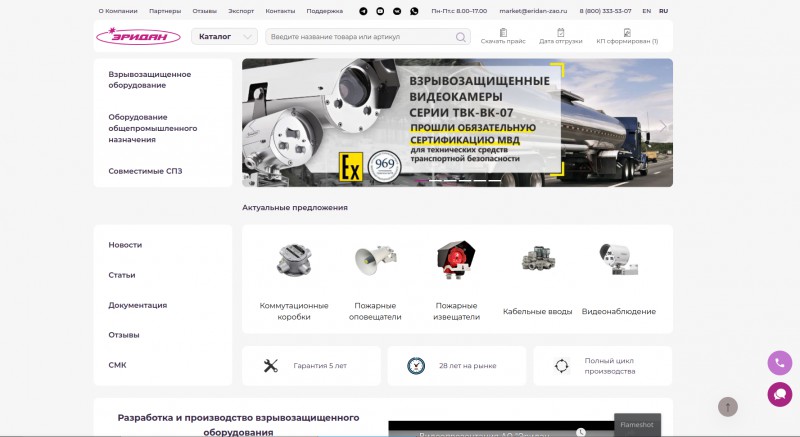This screenshot has width=800, height=437.
Task: Open the chat bubble widget
Action: (x=780, y=394)
